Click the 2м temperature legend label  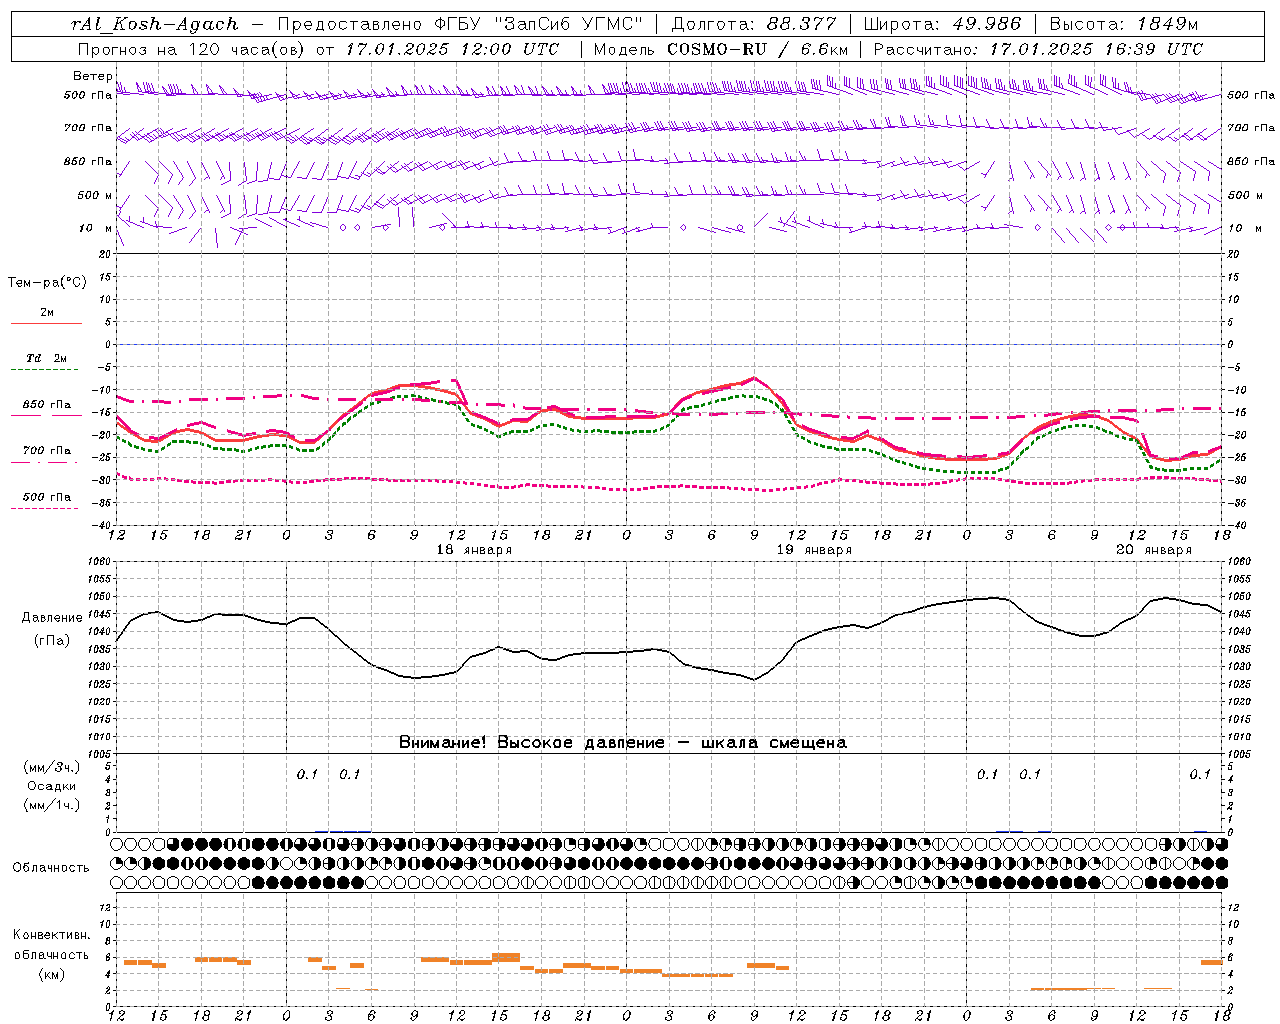coord(47,313)
